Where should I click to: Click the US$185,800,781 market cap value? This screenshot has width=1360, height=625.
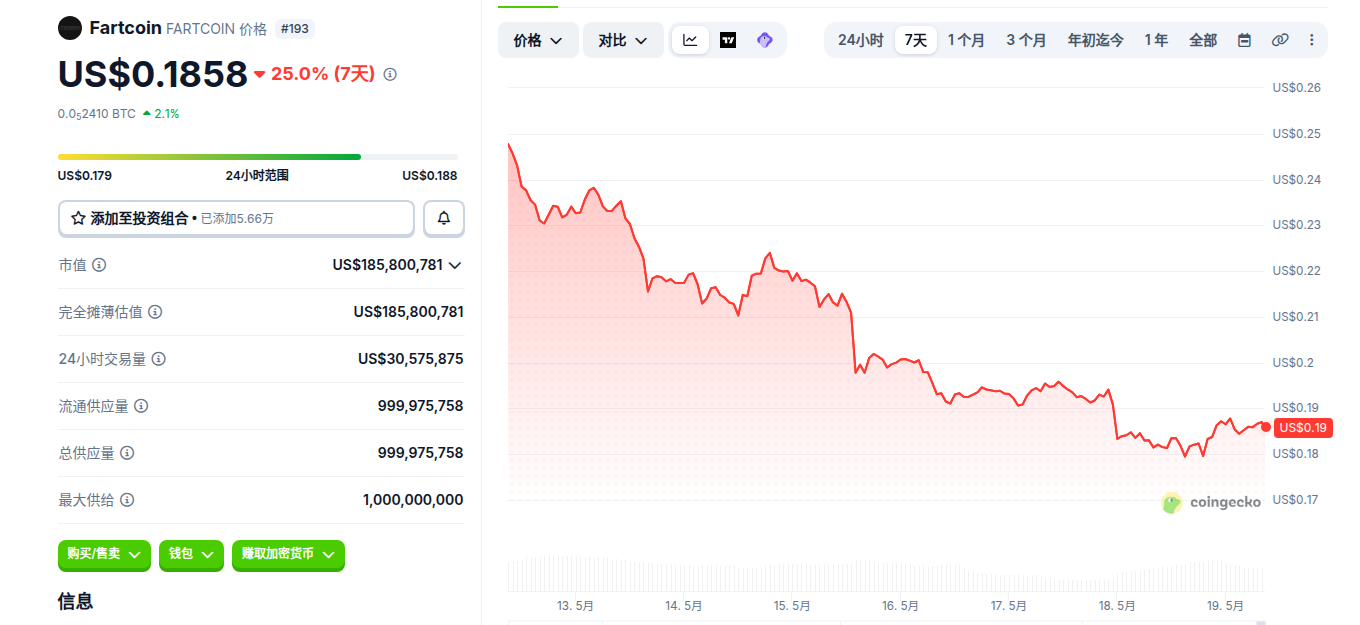pos(388,265)
